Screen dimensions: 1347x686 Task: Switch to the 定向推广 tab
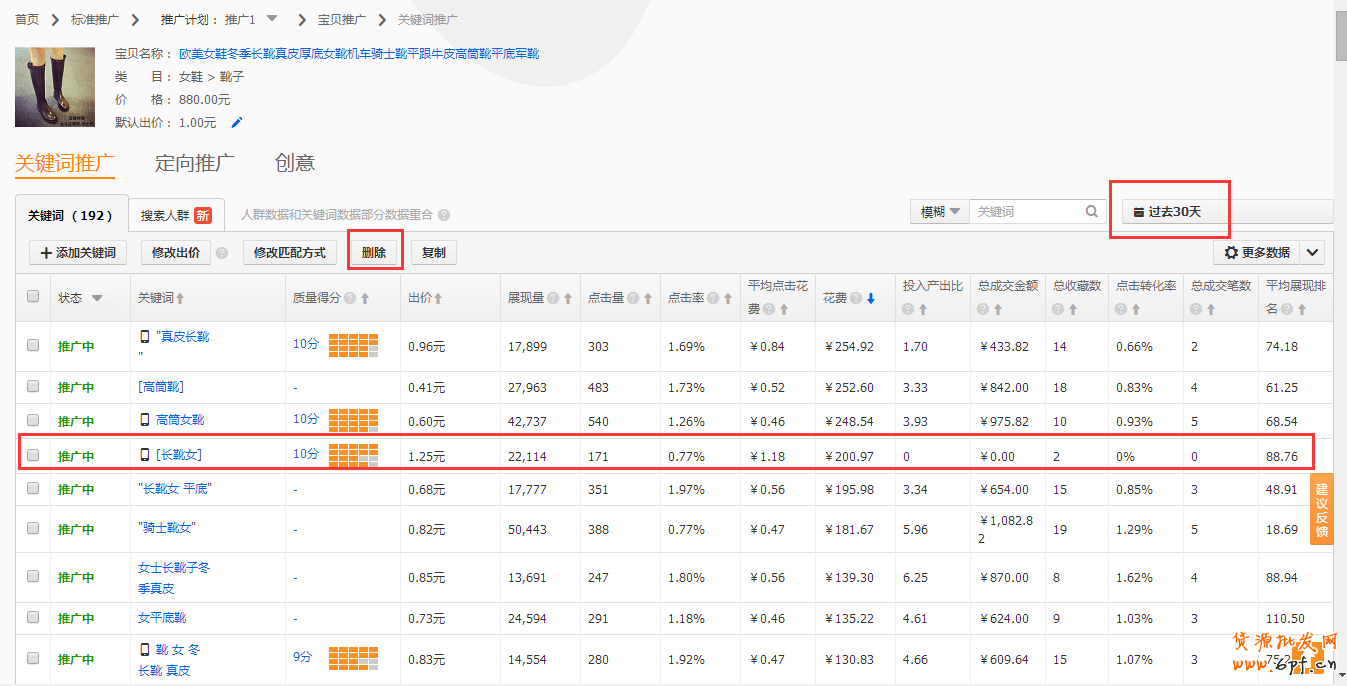click(195, 163)
